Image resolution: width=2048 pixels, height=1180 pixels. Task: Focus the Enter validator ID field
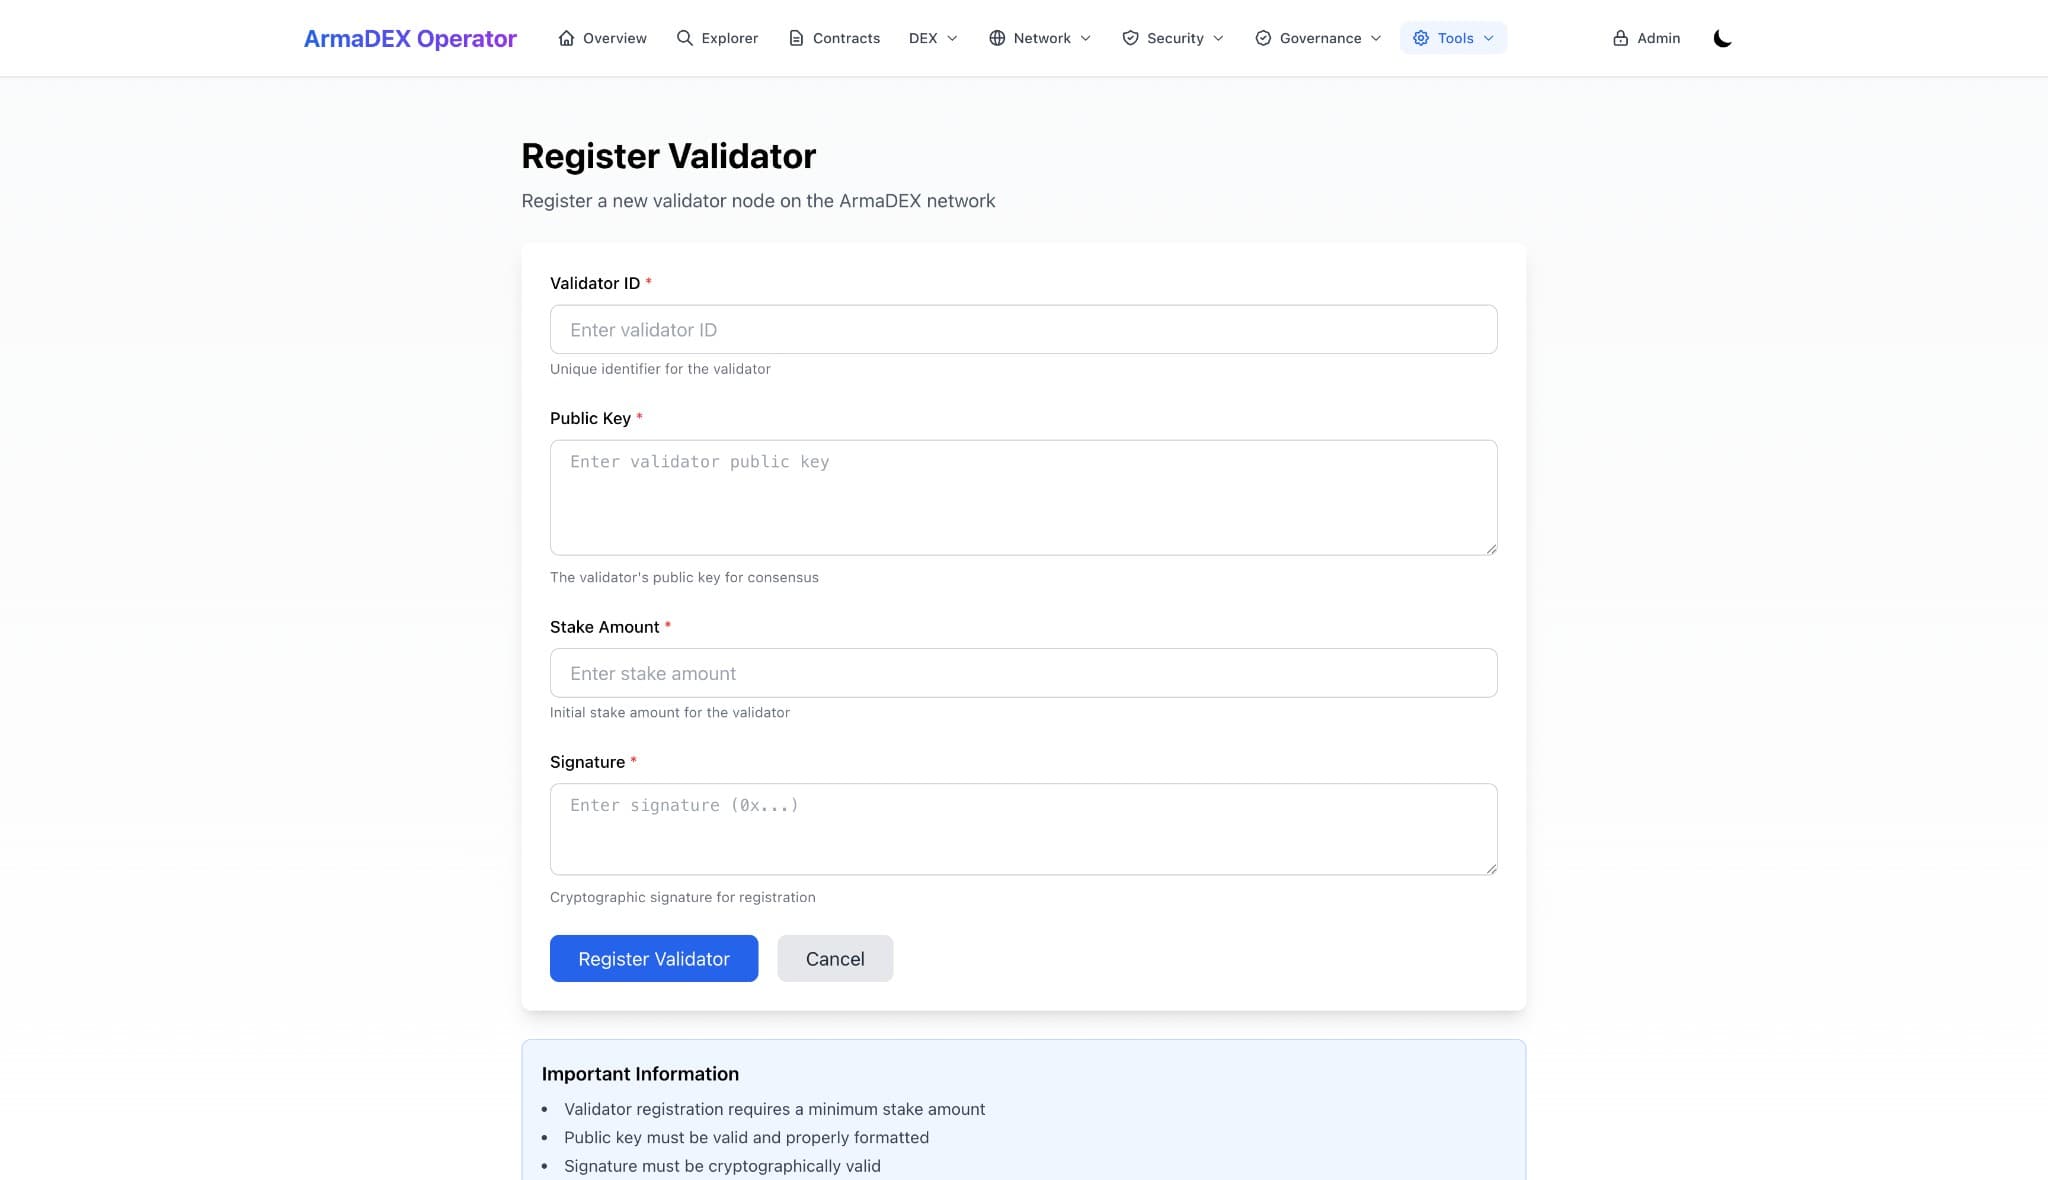1022,329
